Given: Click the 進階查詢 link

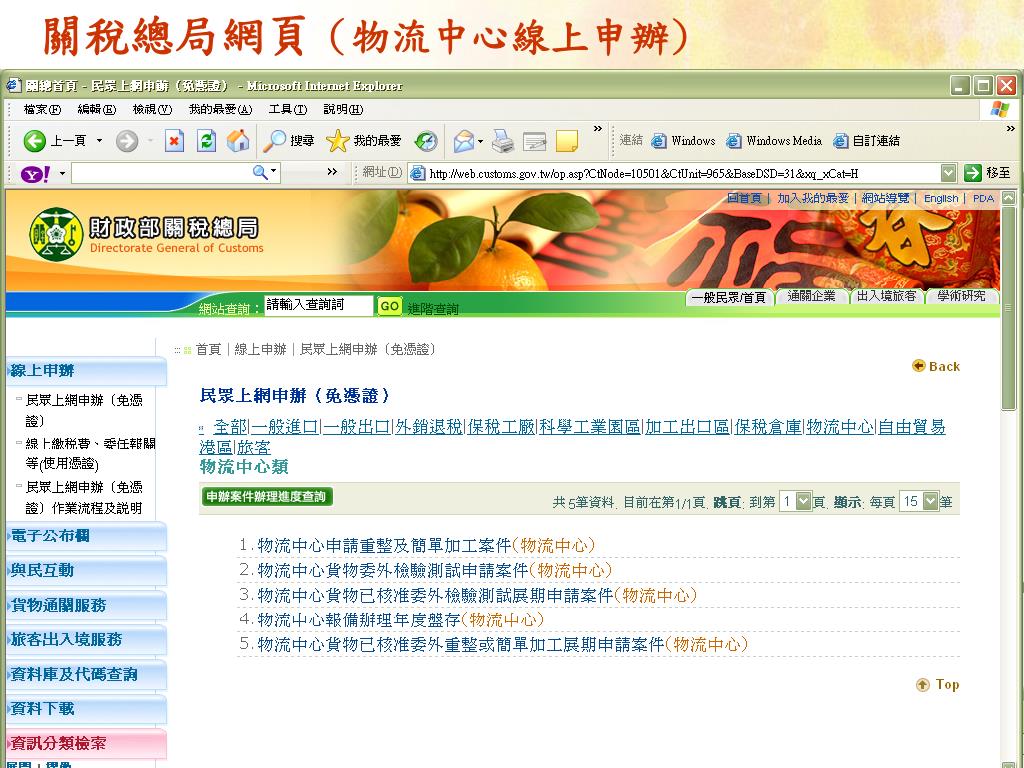Looking at the screenshot, I should coord(433,309).
